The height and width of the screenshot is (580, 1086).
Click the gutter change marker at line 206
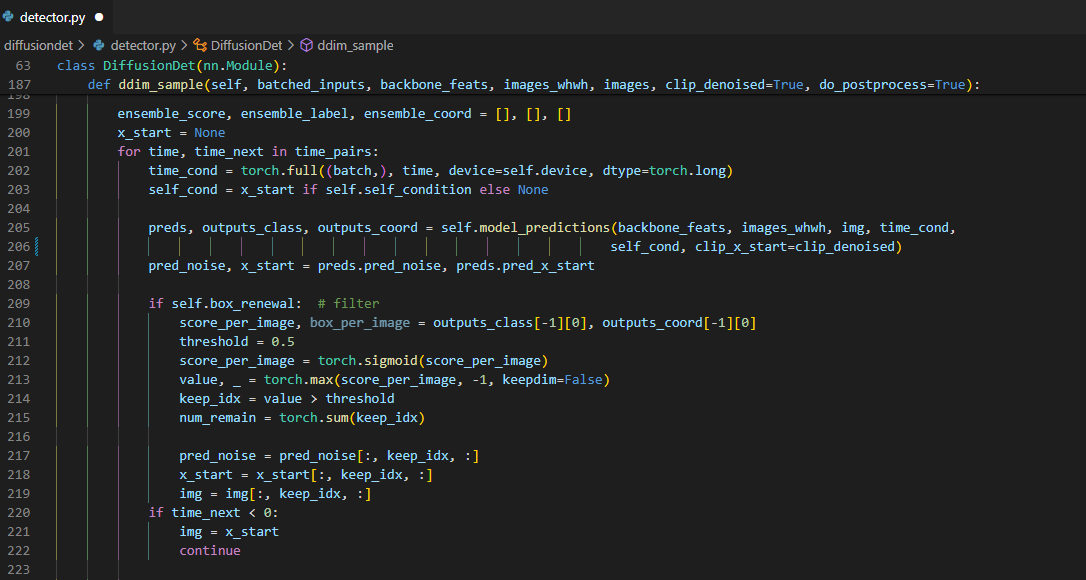[37, 247]
